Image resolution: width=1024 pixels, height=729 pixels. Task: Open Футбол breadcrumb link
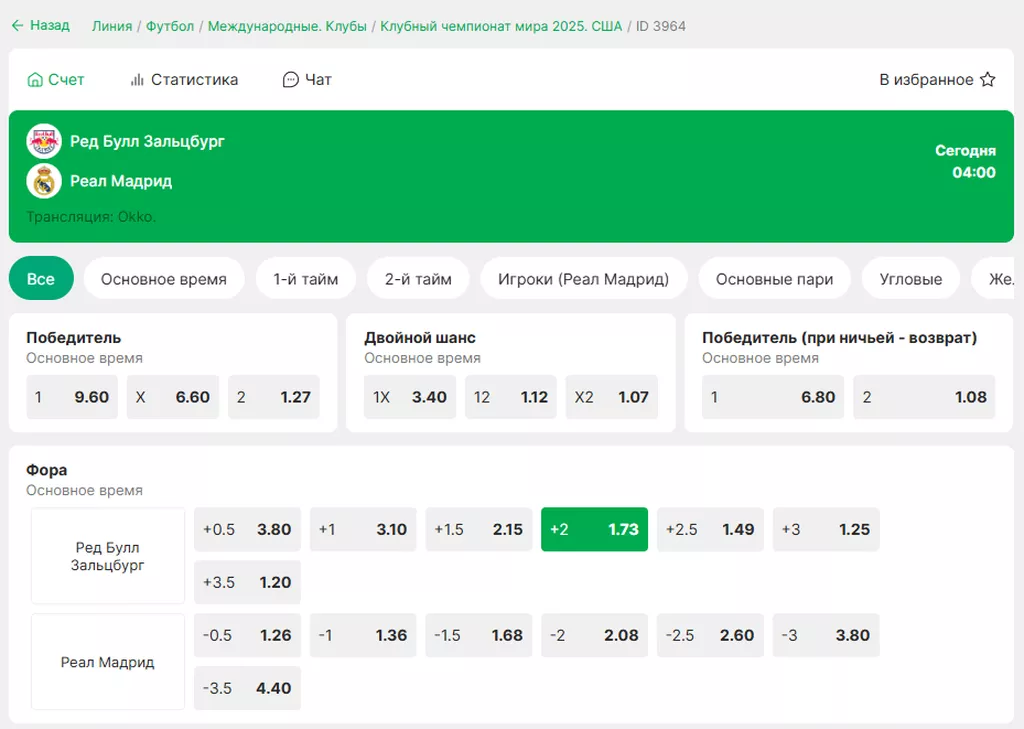[x=170, y=26]
